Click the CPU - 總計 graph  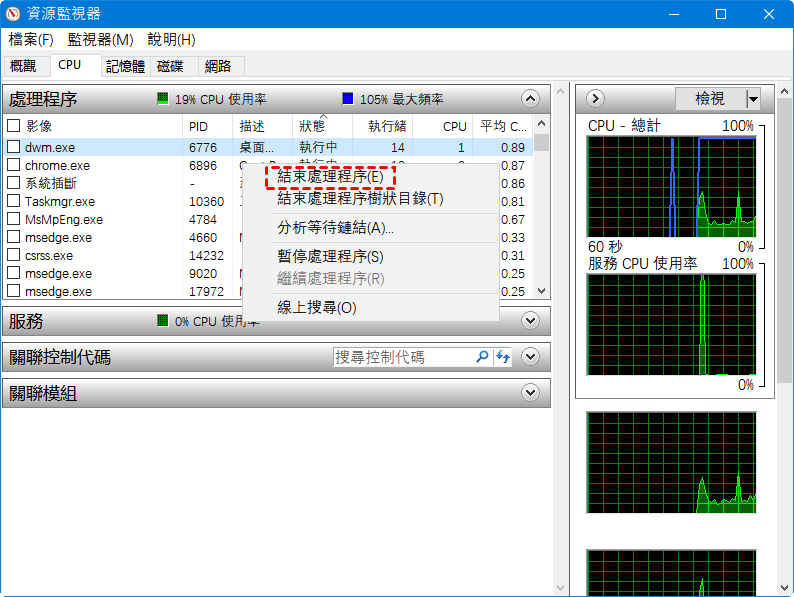coord(671,187)
